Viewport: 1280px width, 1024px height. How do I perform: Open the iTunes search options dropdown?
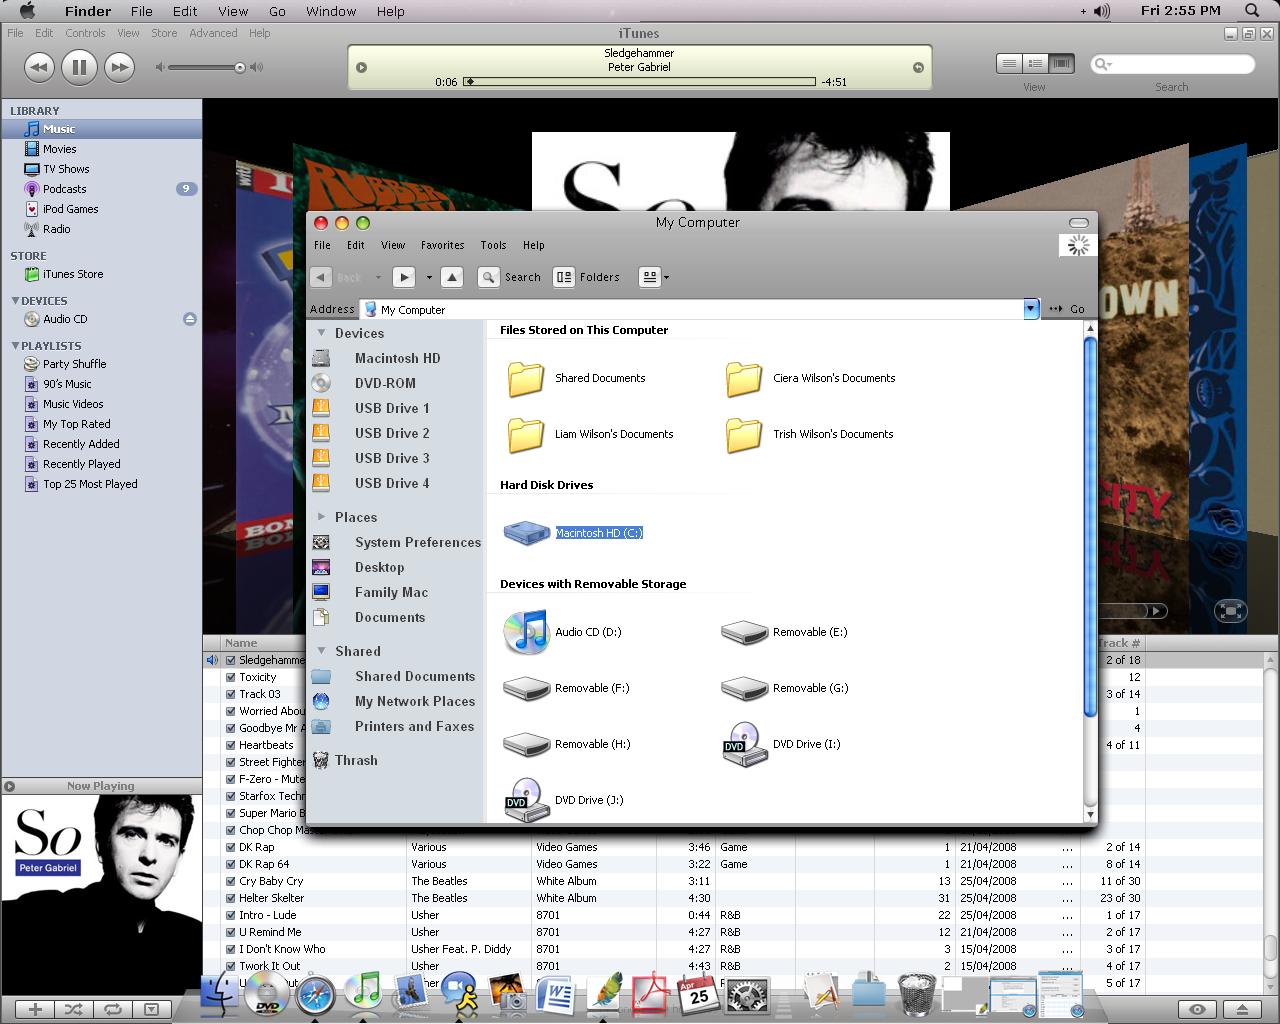pos(1103,64)
